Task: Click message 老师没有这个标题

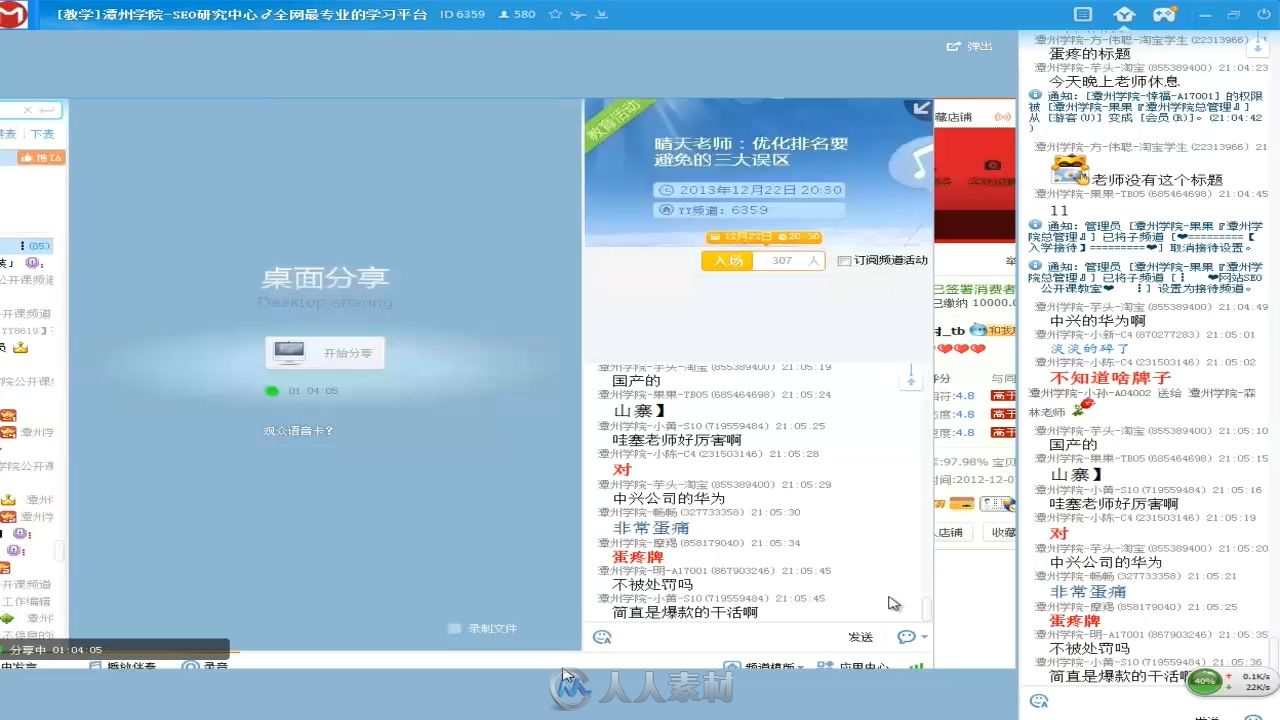Action: point(1157,180)
